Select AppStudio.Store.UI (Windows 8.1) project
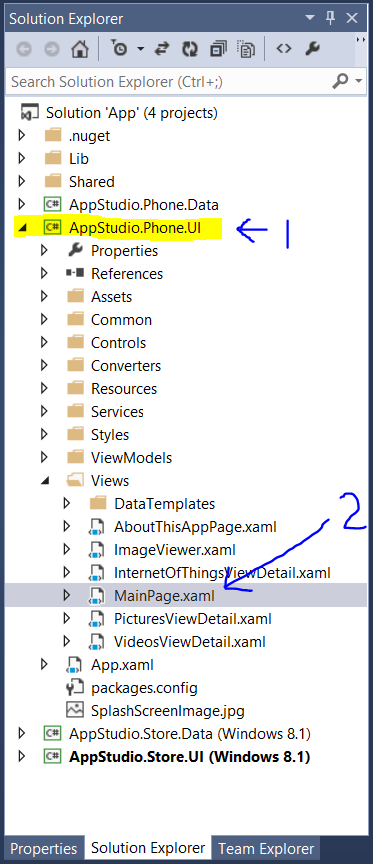 pyautogui.click(x=190, y=757)
